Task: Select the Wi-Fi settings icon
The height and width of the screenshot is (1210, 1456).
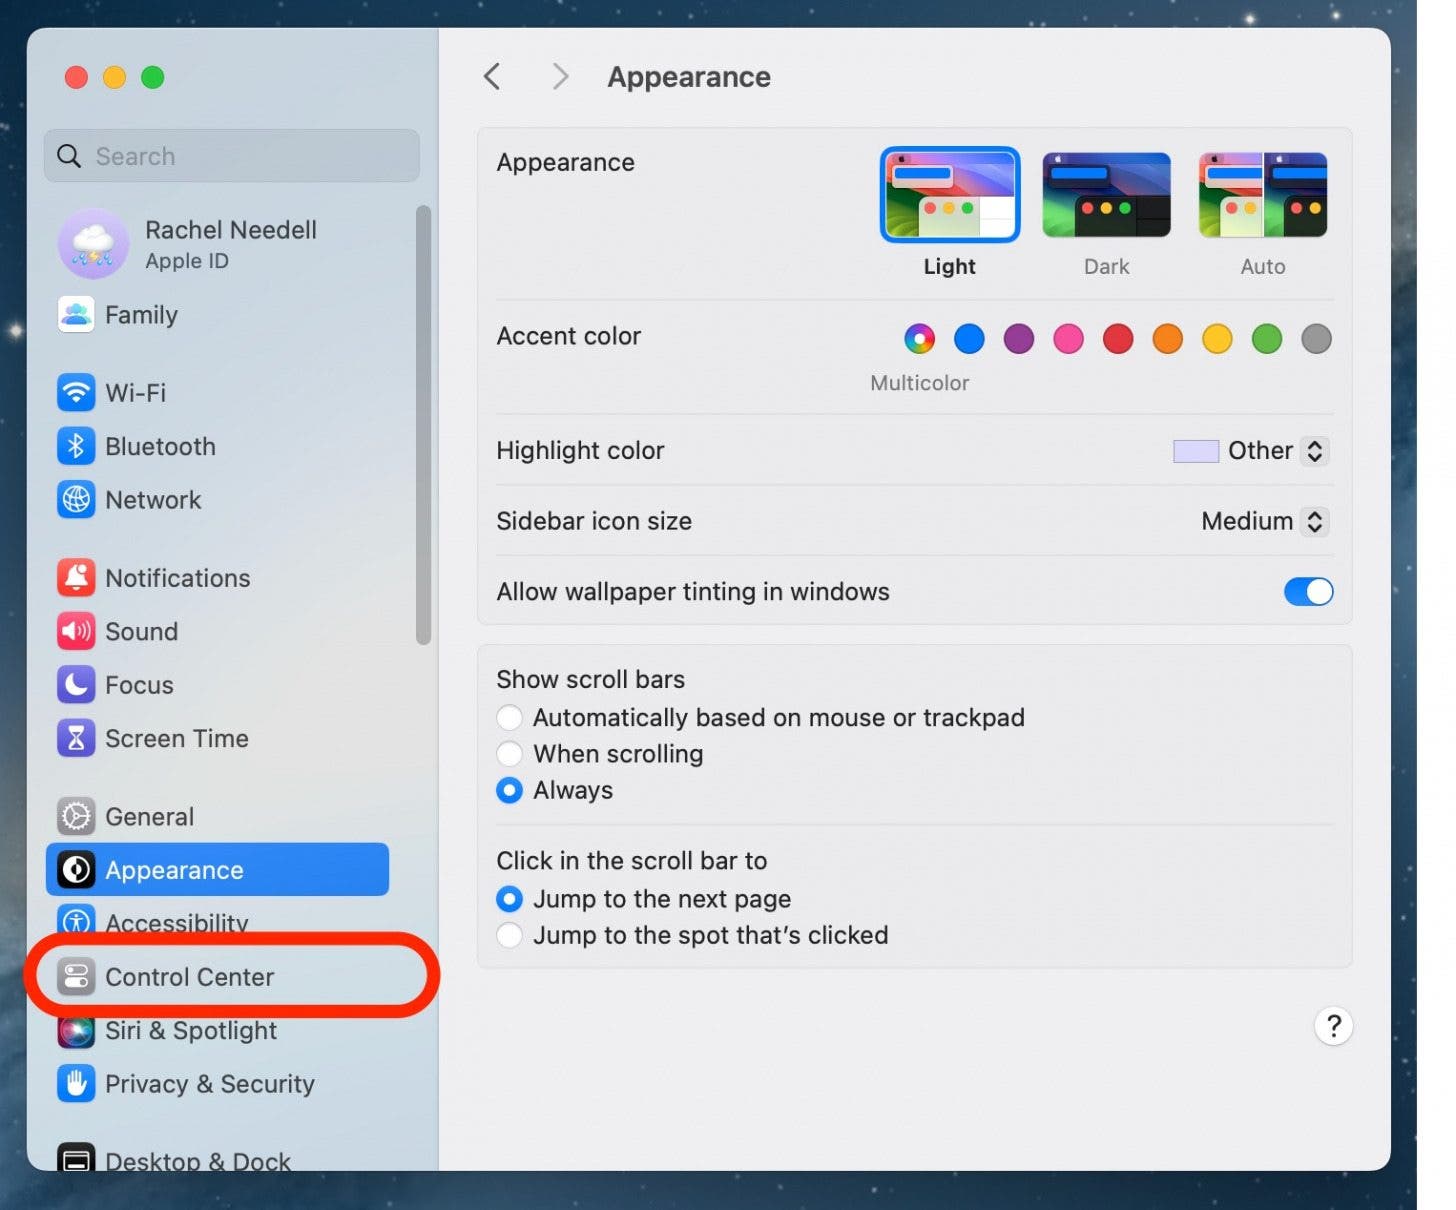Action: coord(76,393)
